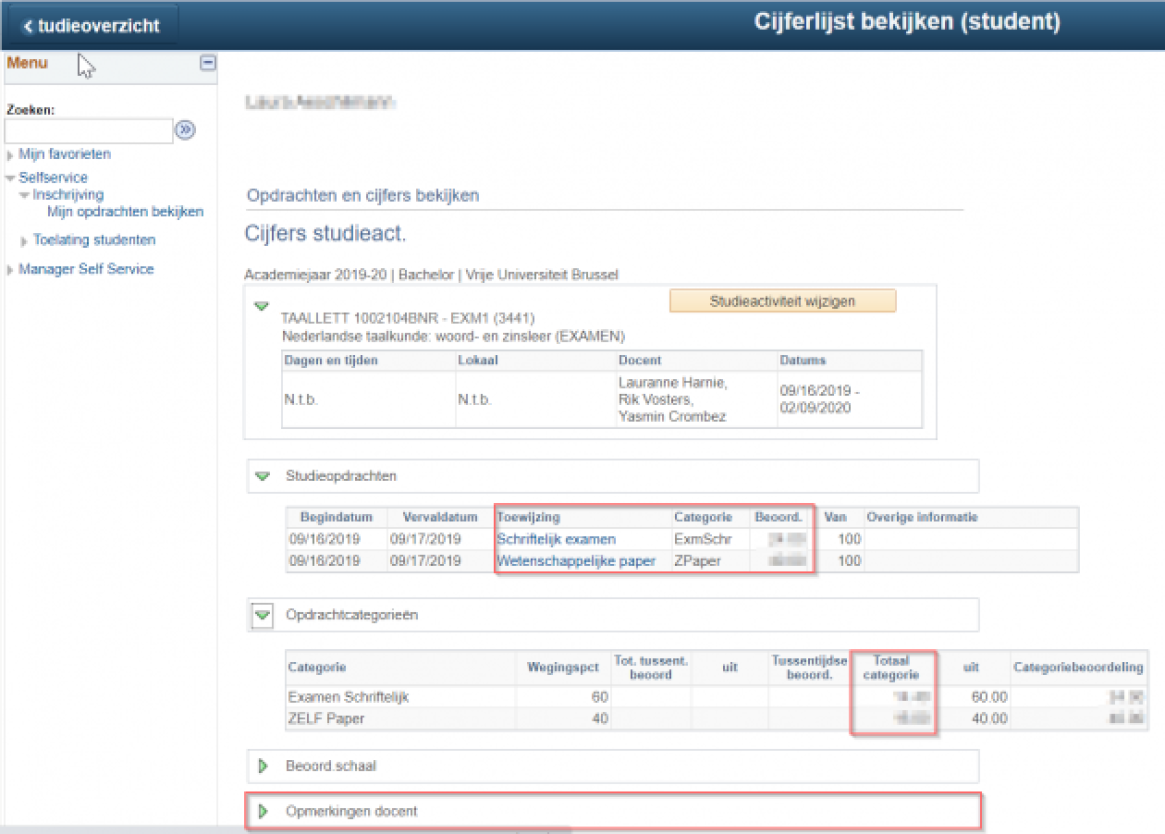Collapse the Menu panel with minus icon
The height and width of the screenshot is (834, 1165).
(x=207, y=63)
